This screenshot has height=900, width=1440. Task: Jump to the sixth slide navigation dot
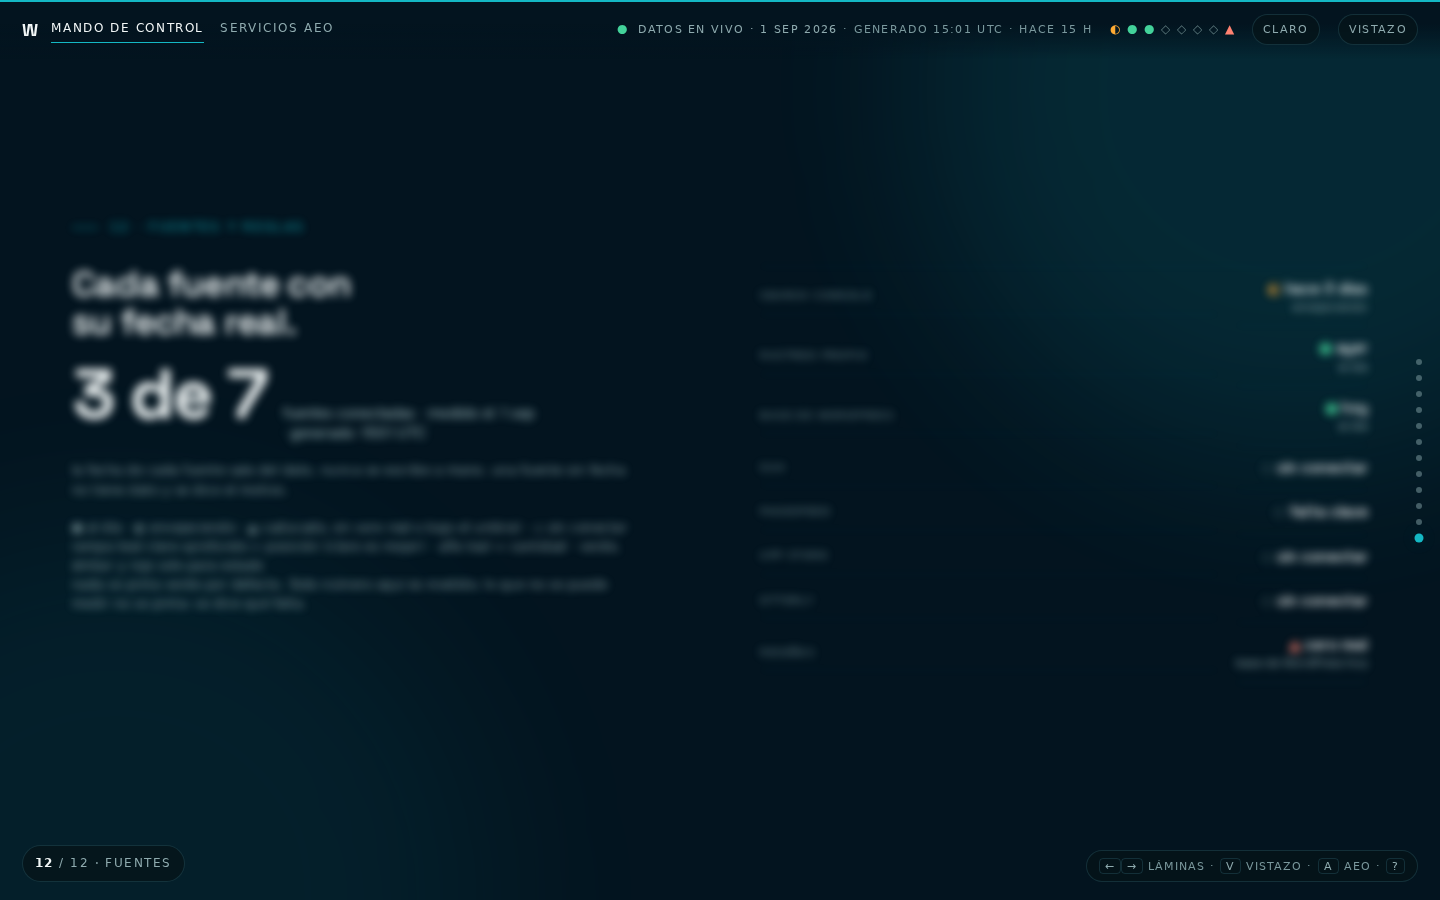[1418, 442]
